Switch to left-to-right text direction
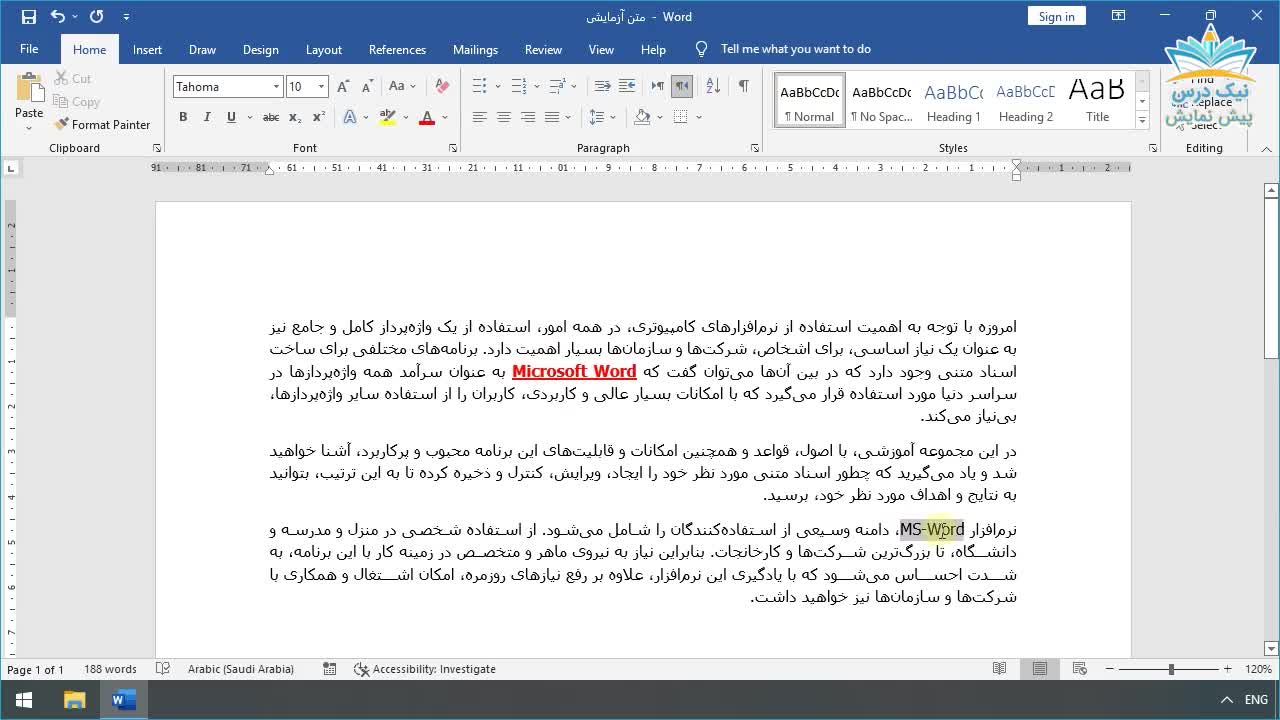The height and width of the screenshot is (720, 1280). tap(657, 87)
